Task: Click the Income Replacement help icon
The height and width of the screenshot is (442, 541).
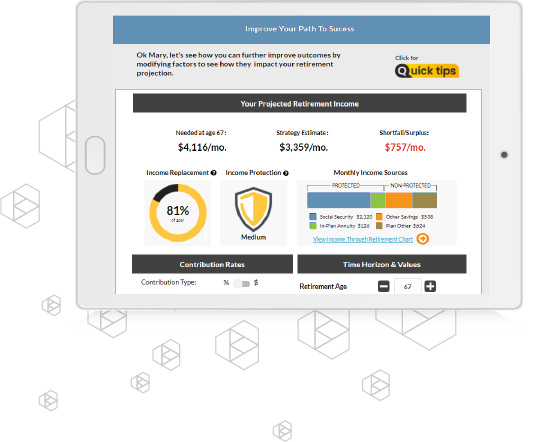Action: (x=214, y=173)
